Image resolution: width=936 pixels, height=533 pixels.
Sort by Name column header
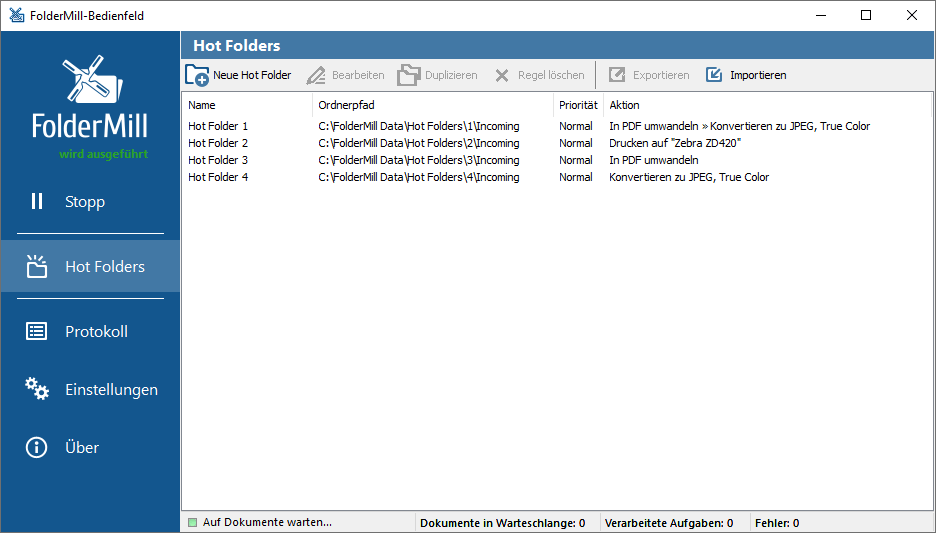(x=247, y=105)
